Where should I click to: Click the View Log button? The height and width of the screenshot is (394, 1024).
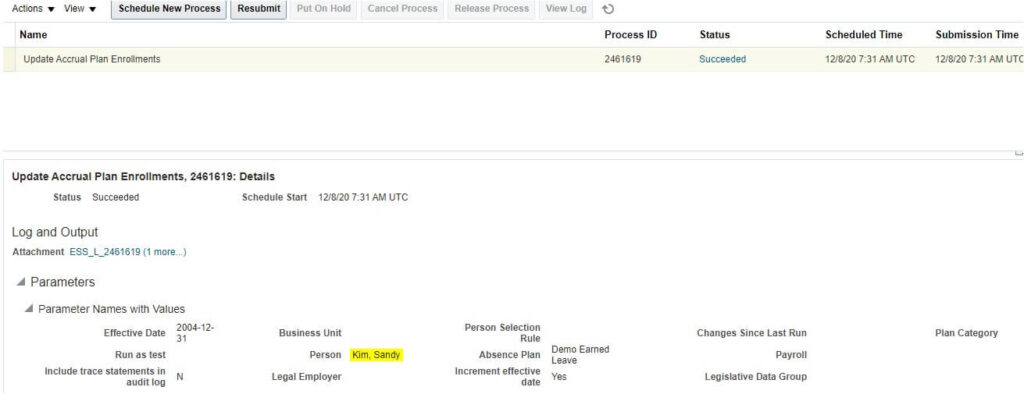click(566, 9)
